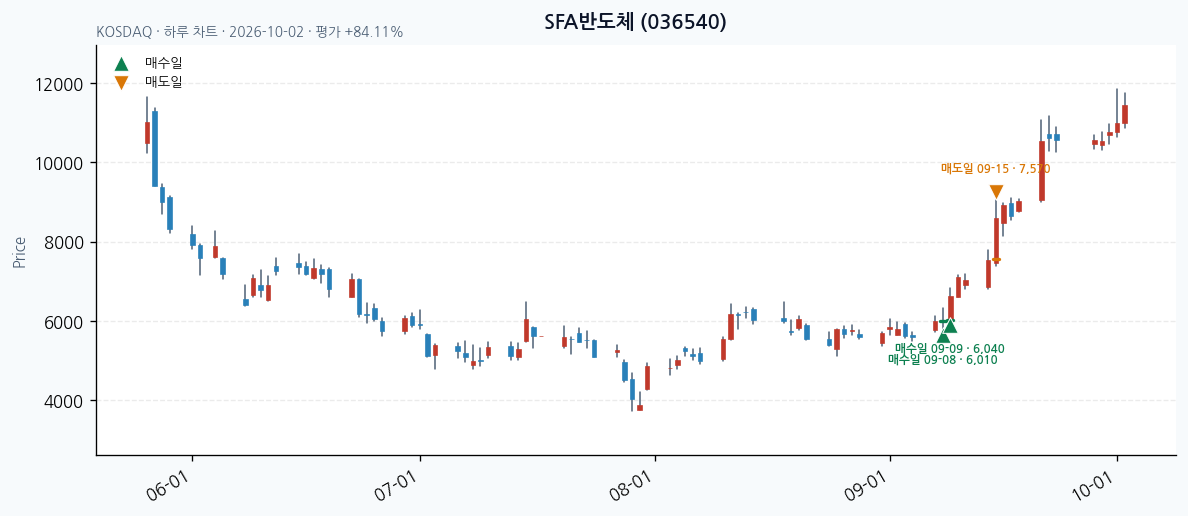Click the last red candle at the chart's right end
1188x516 pixels.
click(1125, 114)
